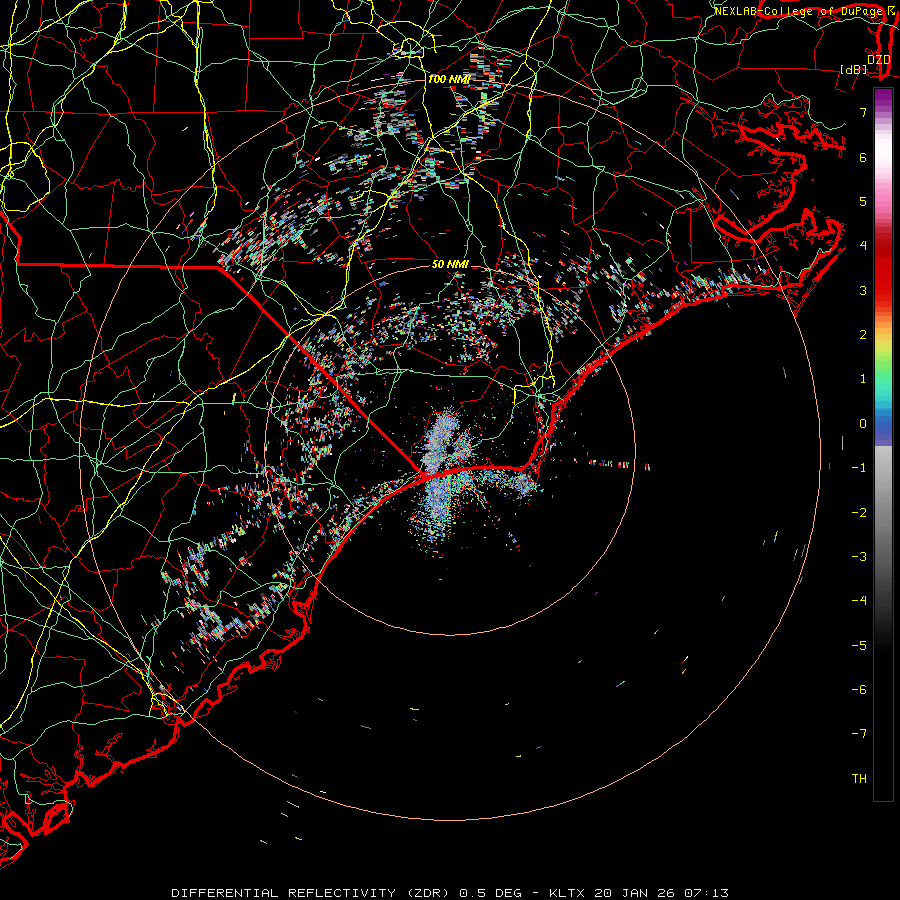The image size is (900, 900).
Task: Click the "DZD" product label
Action: [x=878, y=59]
